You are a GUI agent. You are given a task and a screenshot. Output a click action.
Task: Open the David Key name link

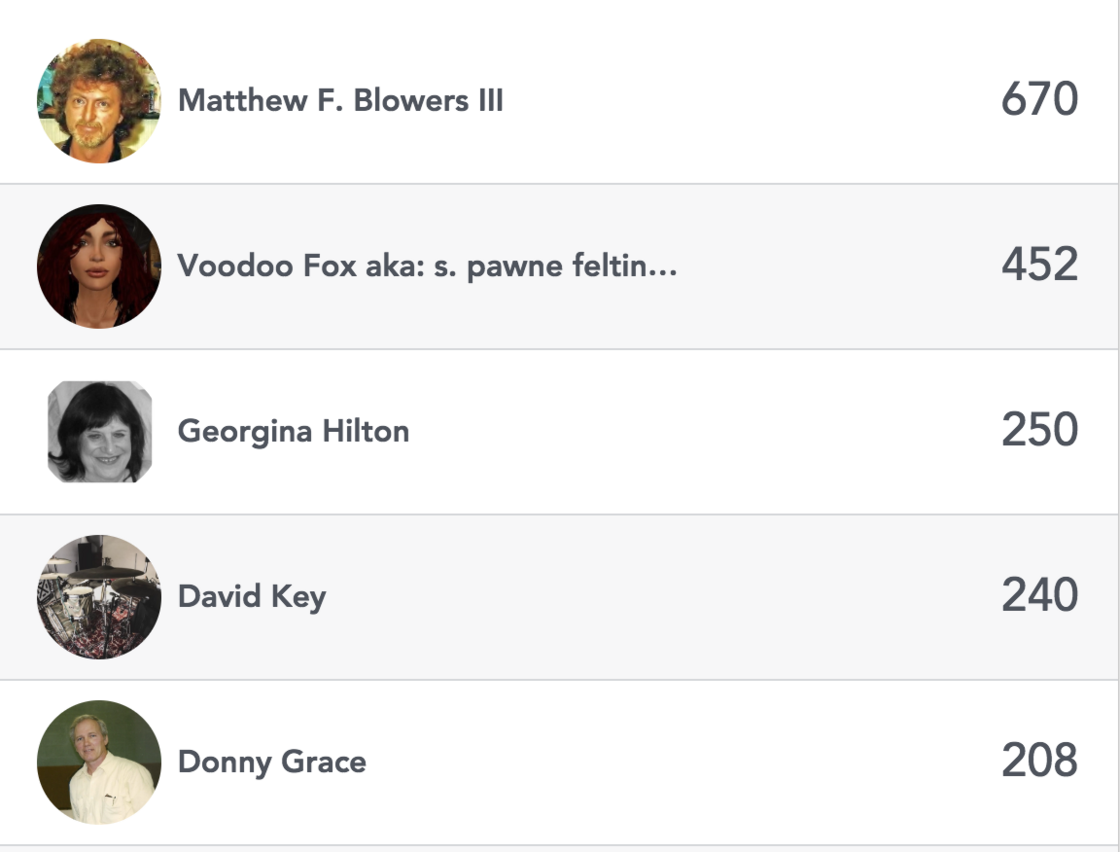point(251,597)
